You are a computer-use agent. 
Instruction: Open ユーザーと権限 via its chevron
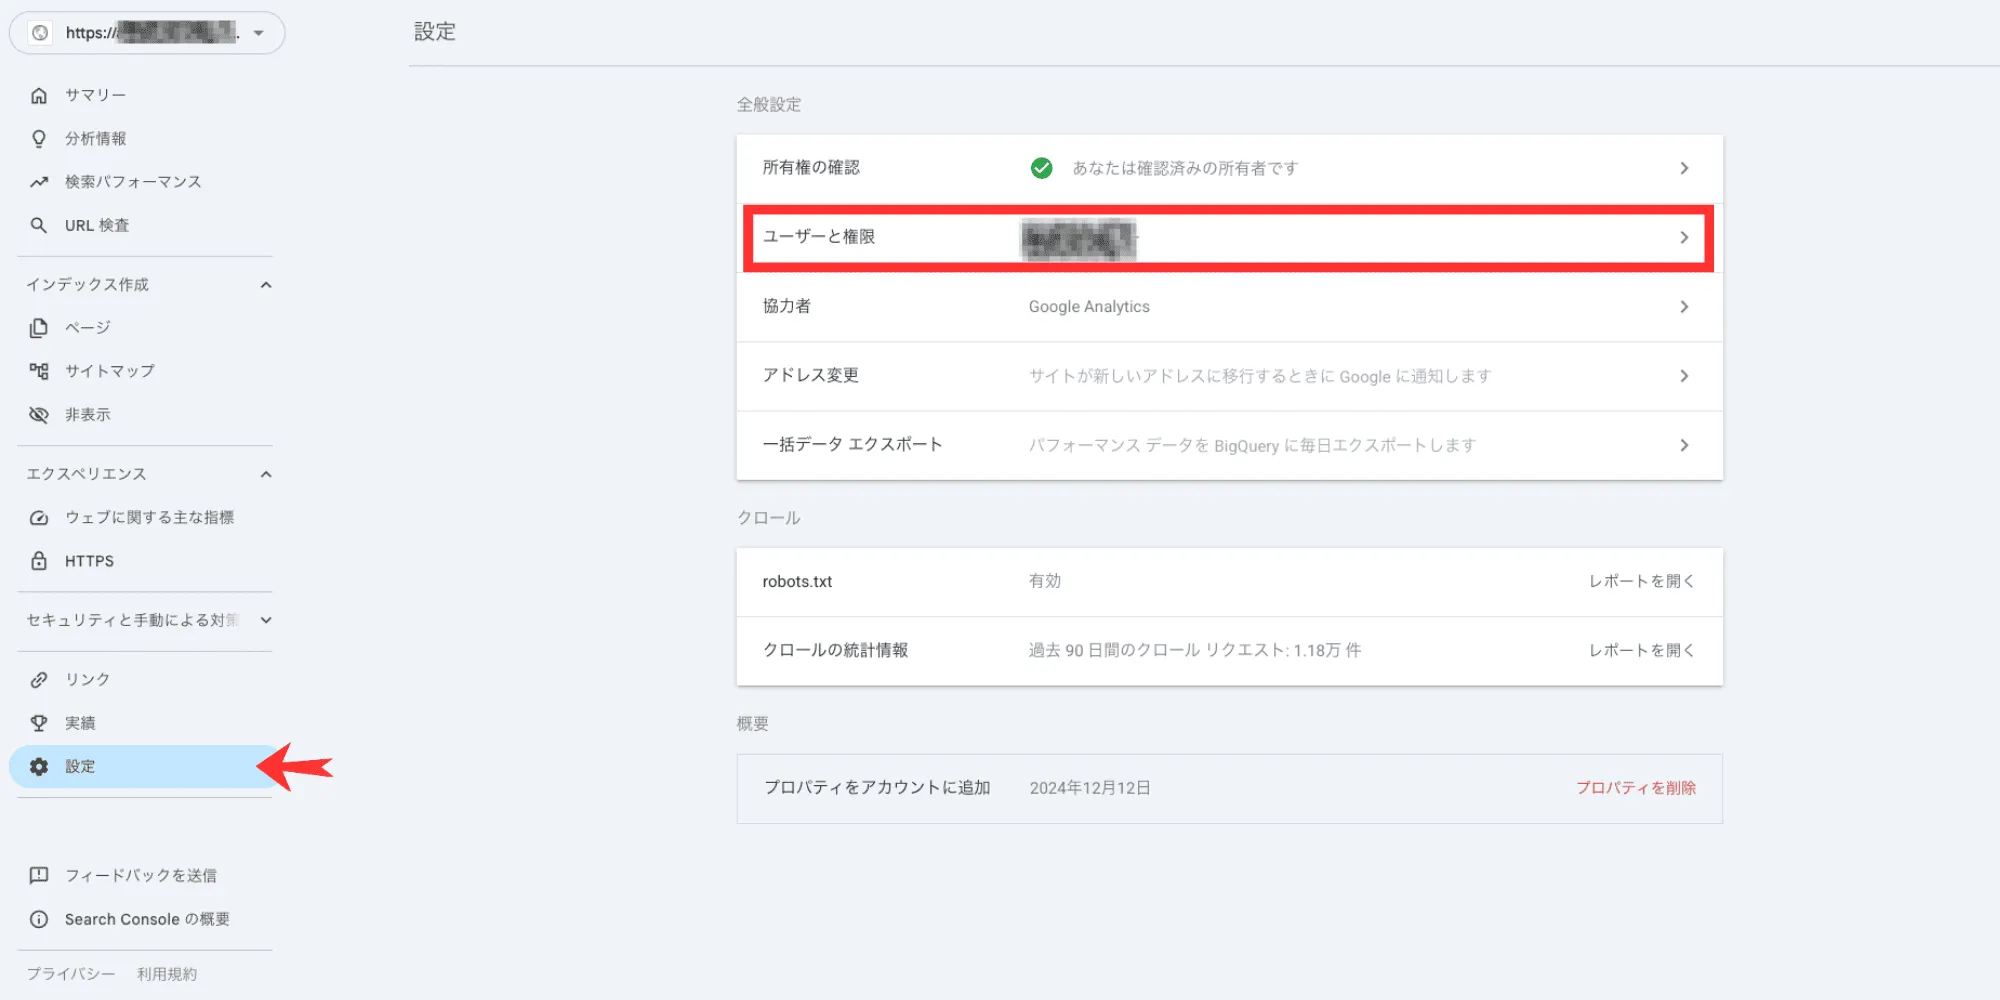1684,237
